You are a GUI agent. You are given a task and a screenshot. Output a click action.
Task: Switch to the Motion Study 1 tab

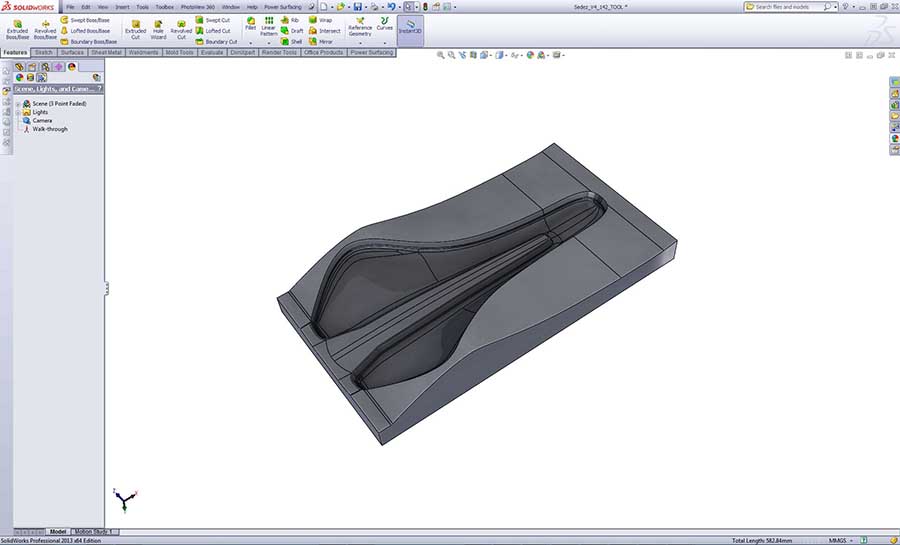(x=96, y=532)
